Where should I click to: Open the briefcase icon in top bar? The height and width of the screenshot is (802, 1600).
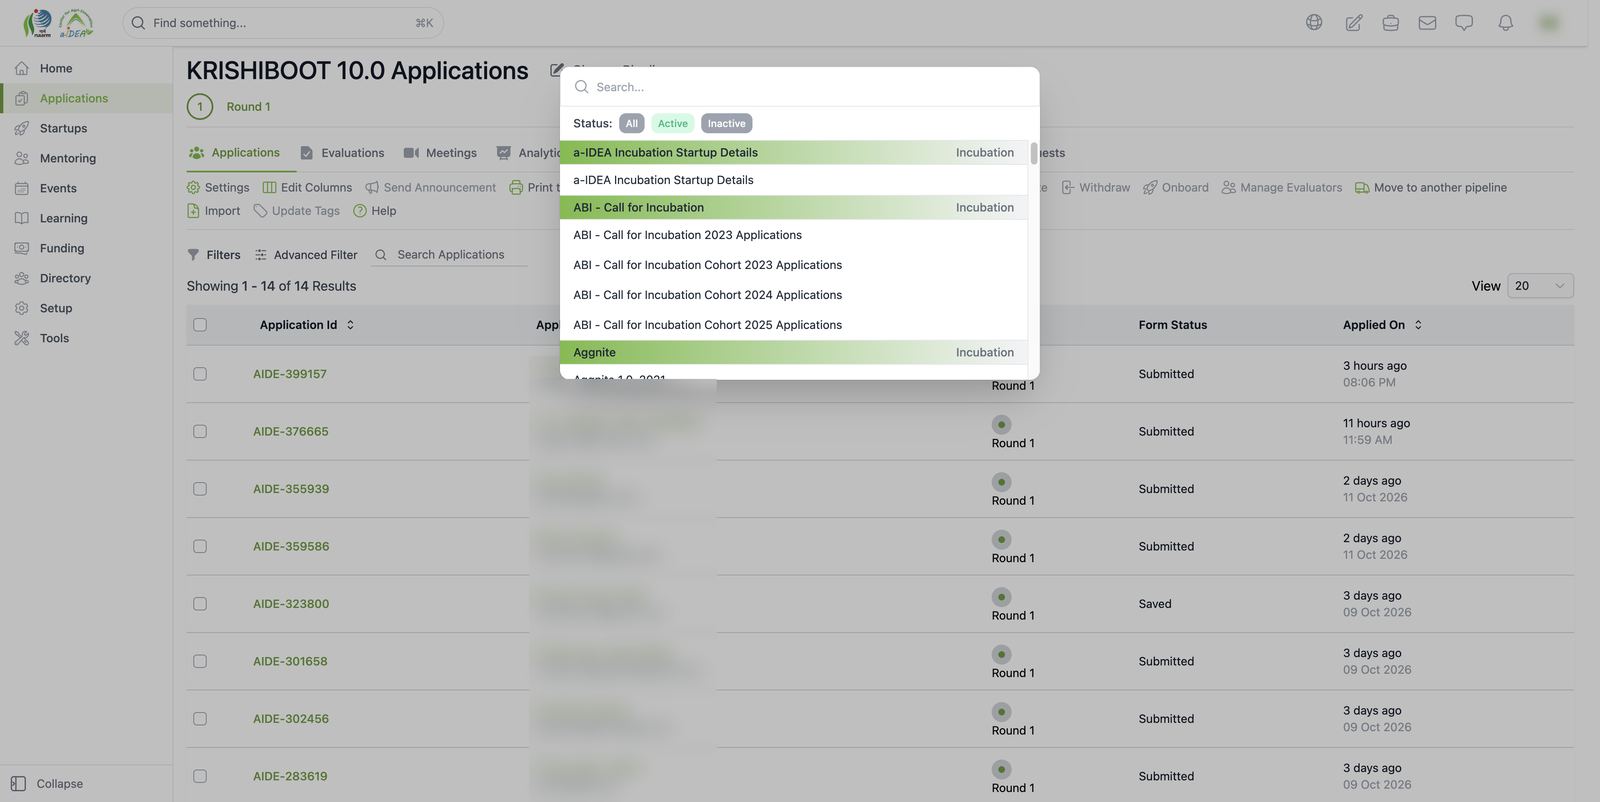pyautogui.click(x=1390, y=22)
